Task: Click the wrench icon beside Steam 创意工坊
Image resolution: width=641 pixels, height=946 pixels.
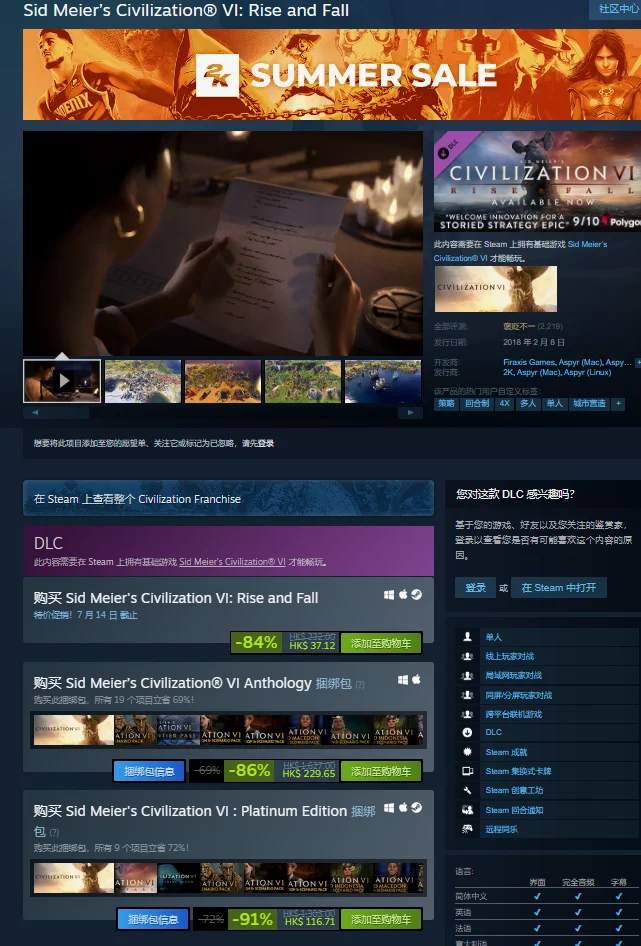Action: coord(467,790)
